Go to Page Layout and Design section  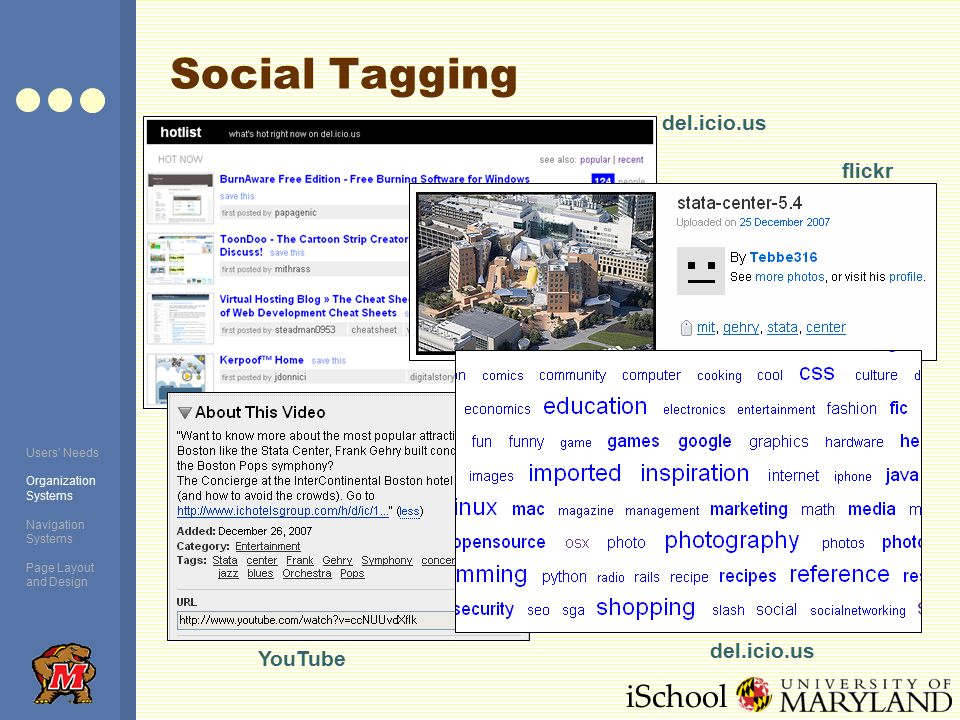[60, 574]
